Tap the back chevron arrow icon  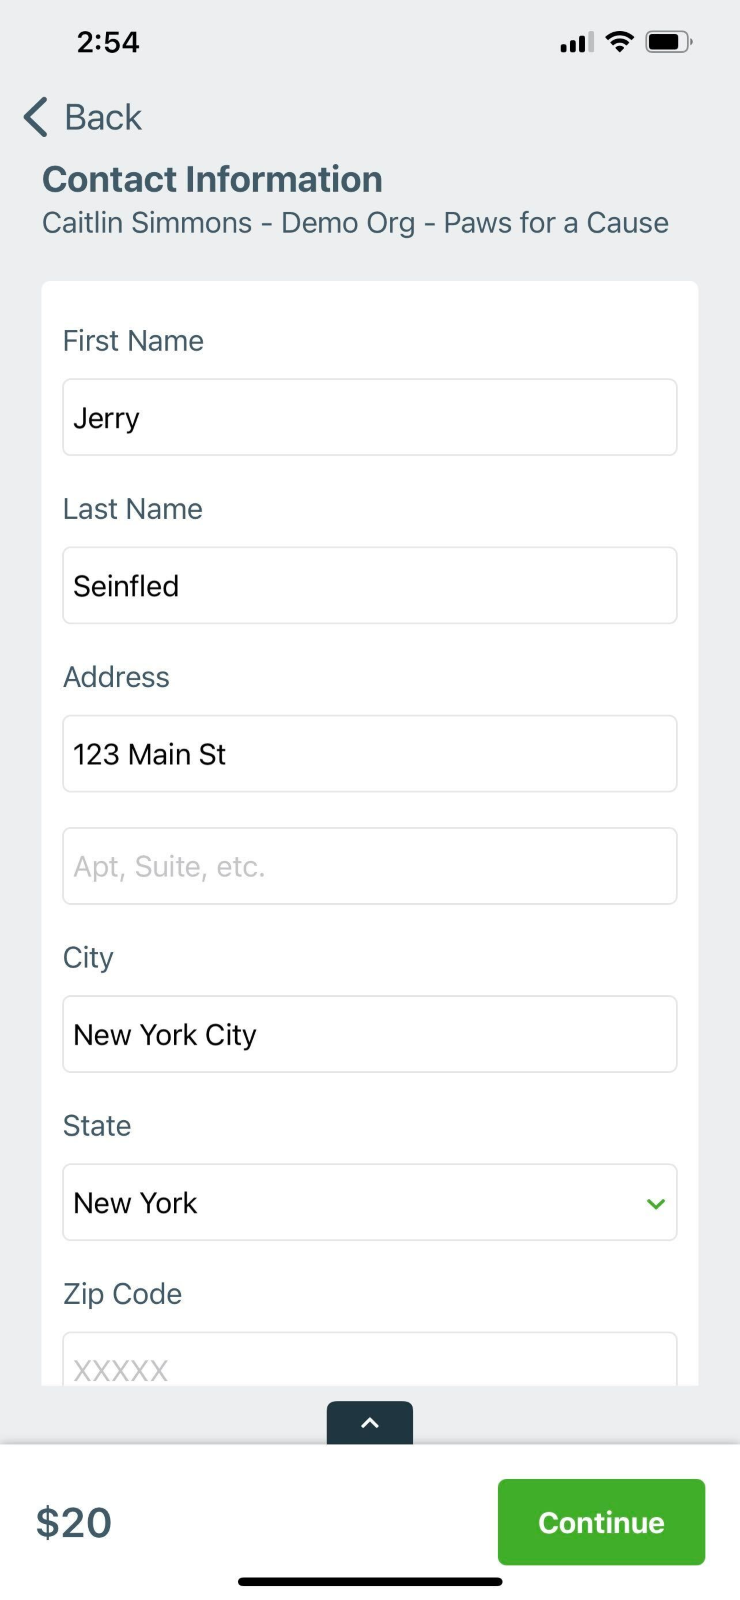click(36, 117)
